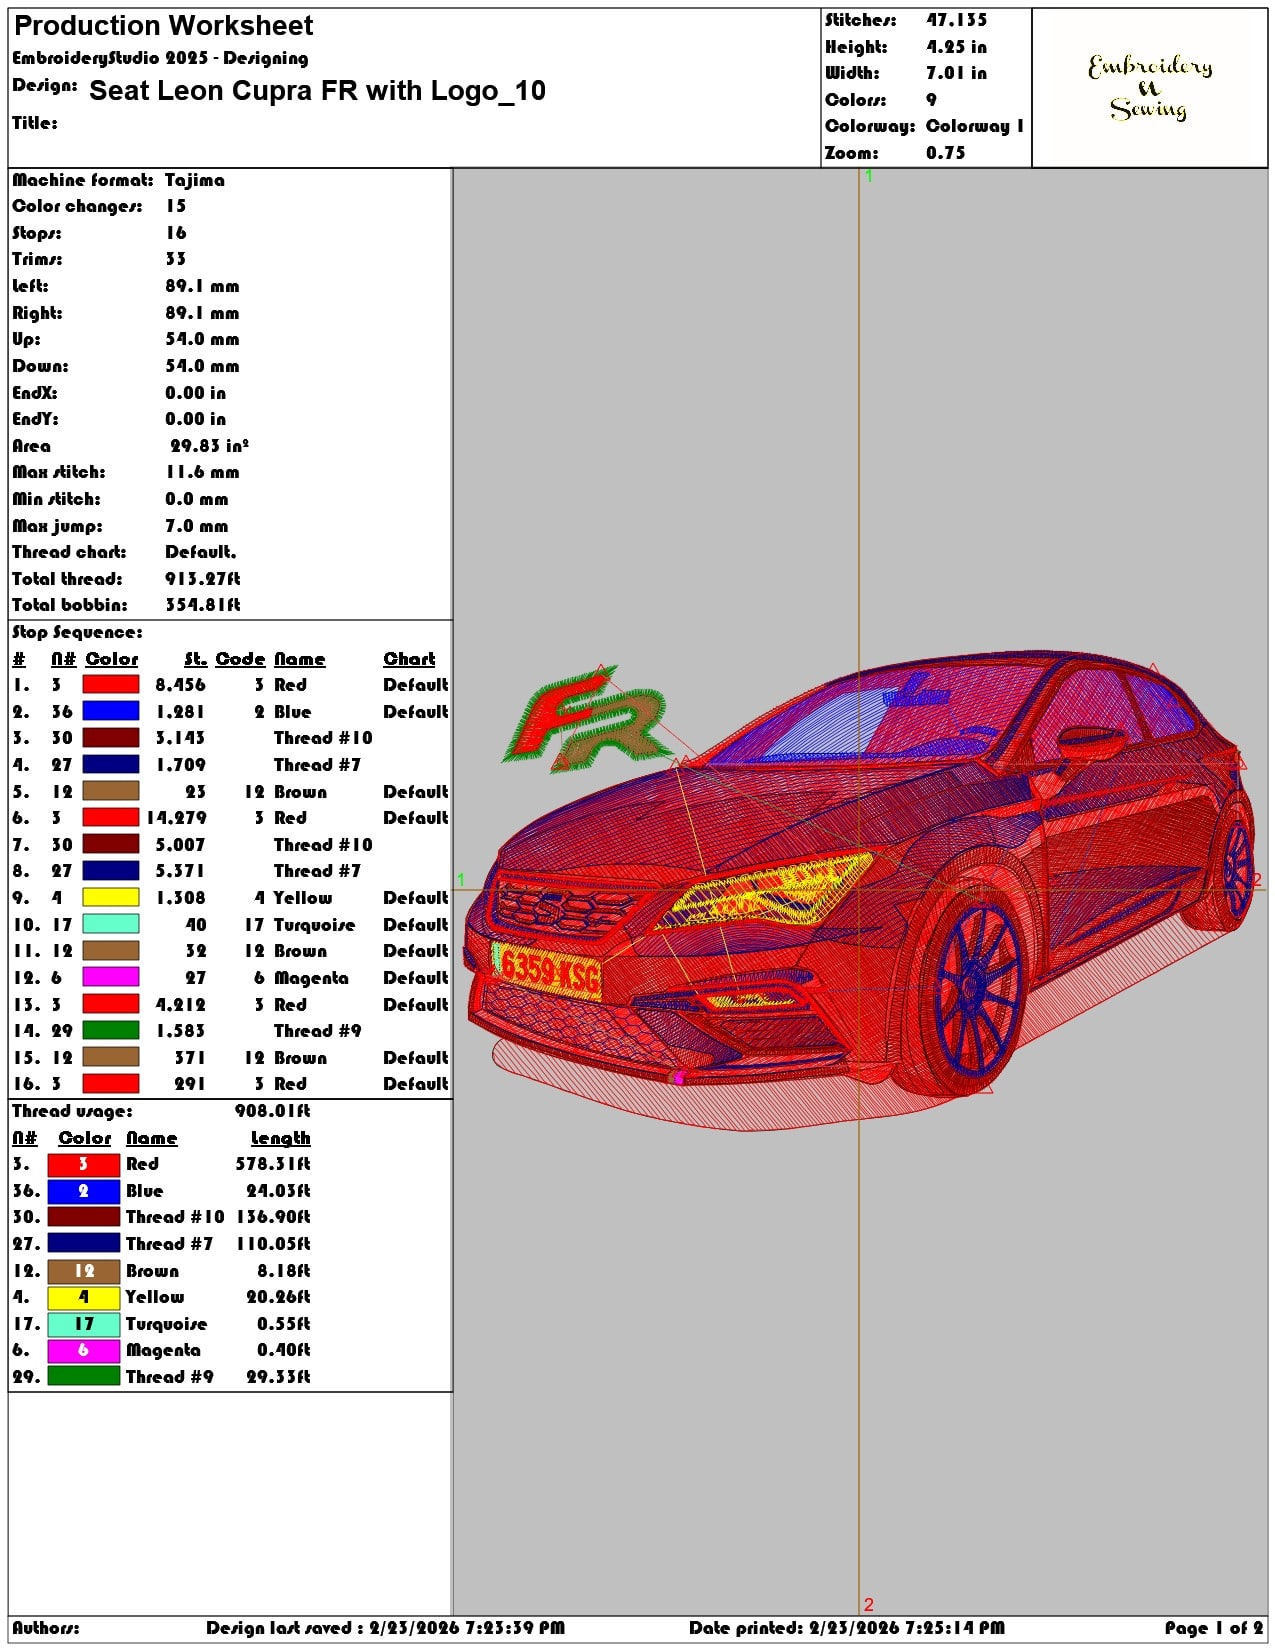The width and height of the screenshot is (1275, 1650).
Task: Click the 'Stop Sequence:' header
Action: click(77, 633)
